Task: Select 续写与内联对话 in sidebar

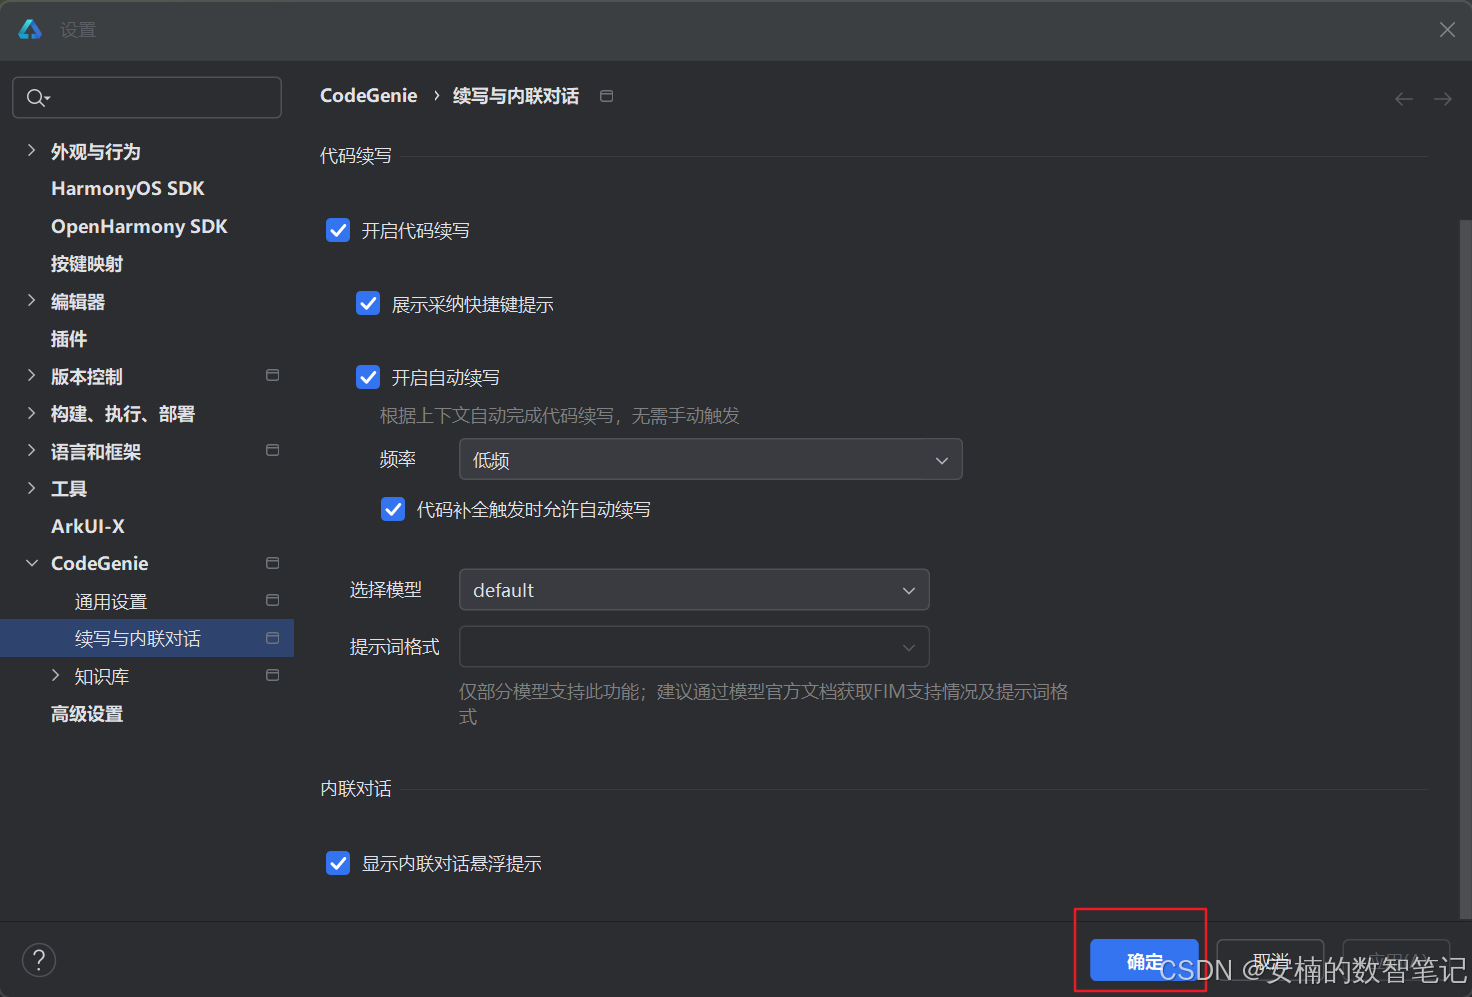Action: (147, 638)
